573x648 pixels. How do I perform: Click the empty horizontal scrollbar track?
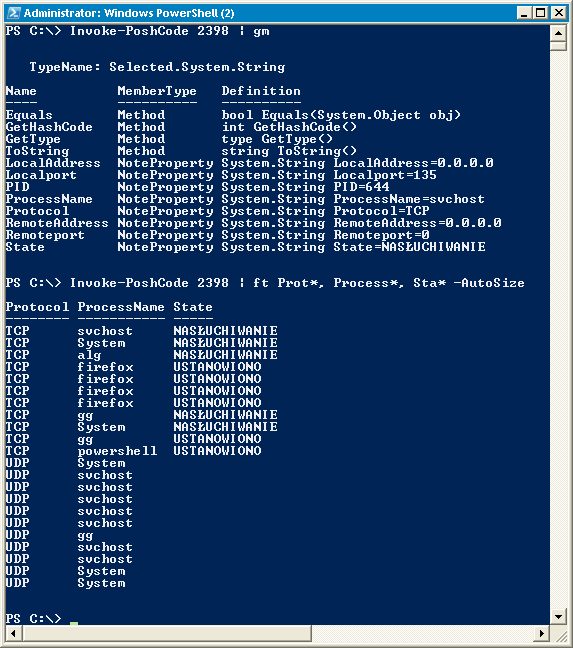pos(423,633)
